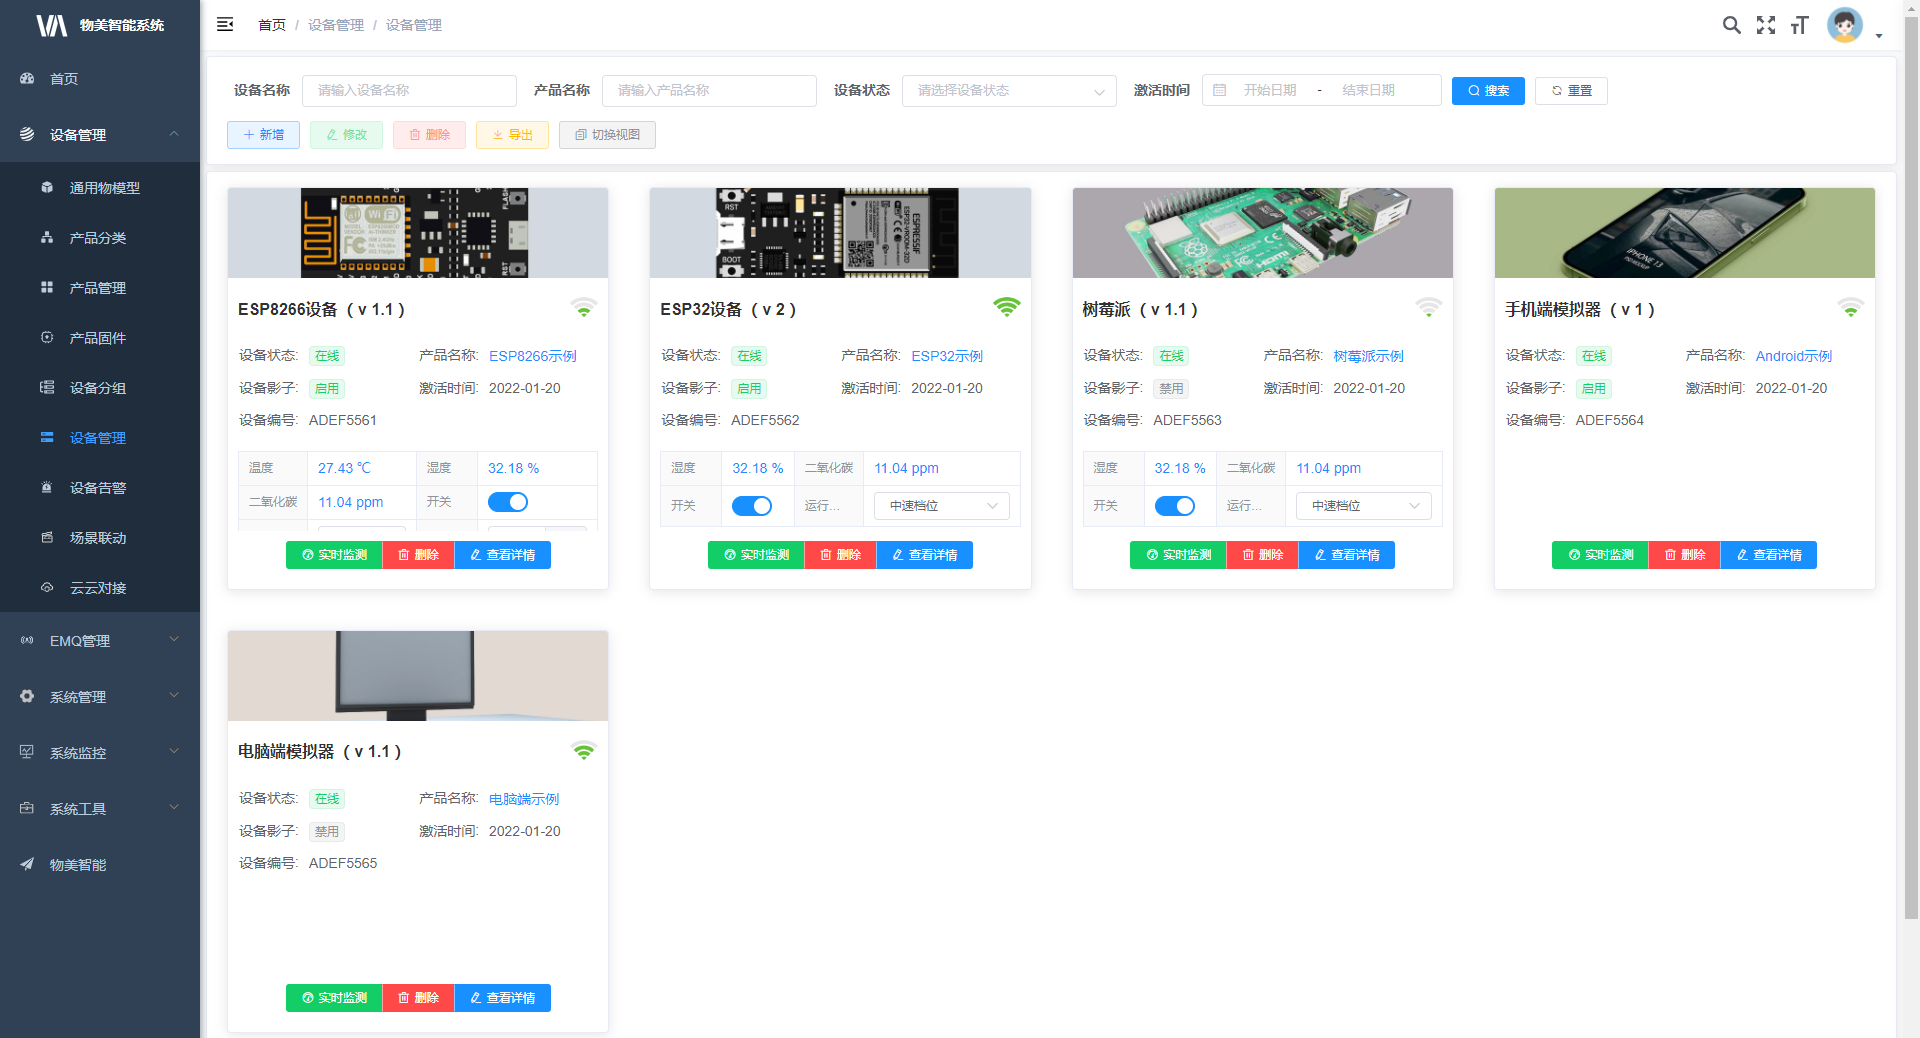Toggle the 开关 switch on ESP32设备 card
Image resolution: width=1920 pixels, height=1038 pixels.
tap(752, 506)
